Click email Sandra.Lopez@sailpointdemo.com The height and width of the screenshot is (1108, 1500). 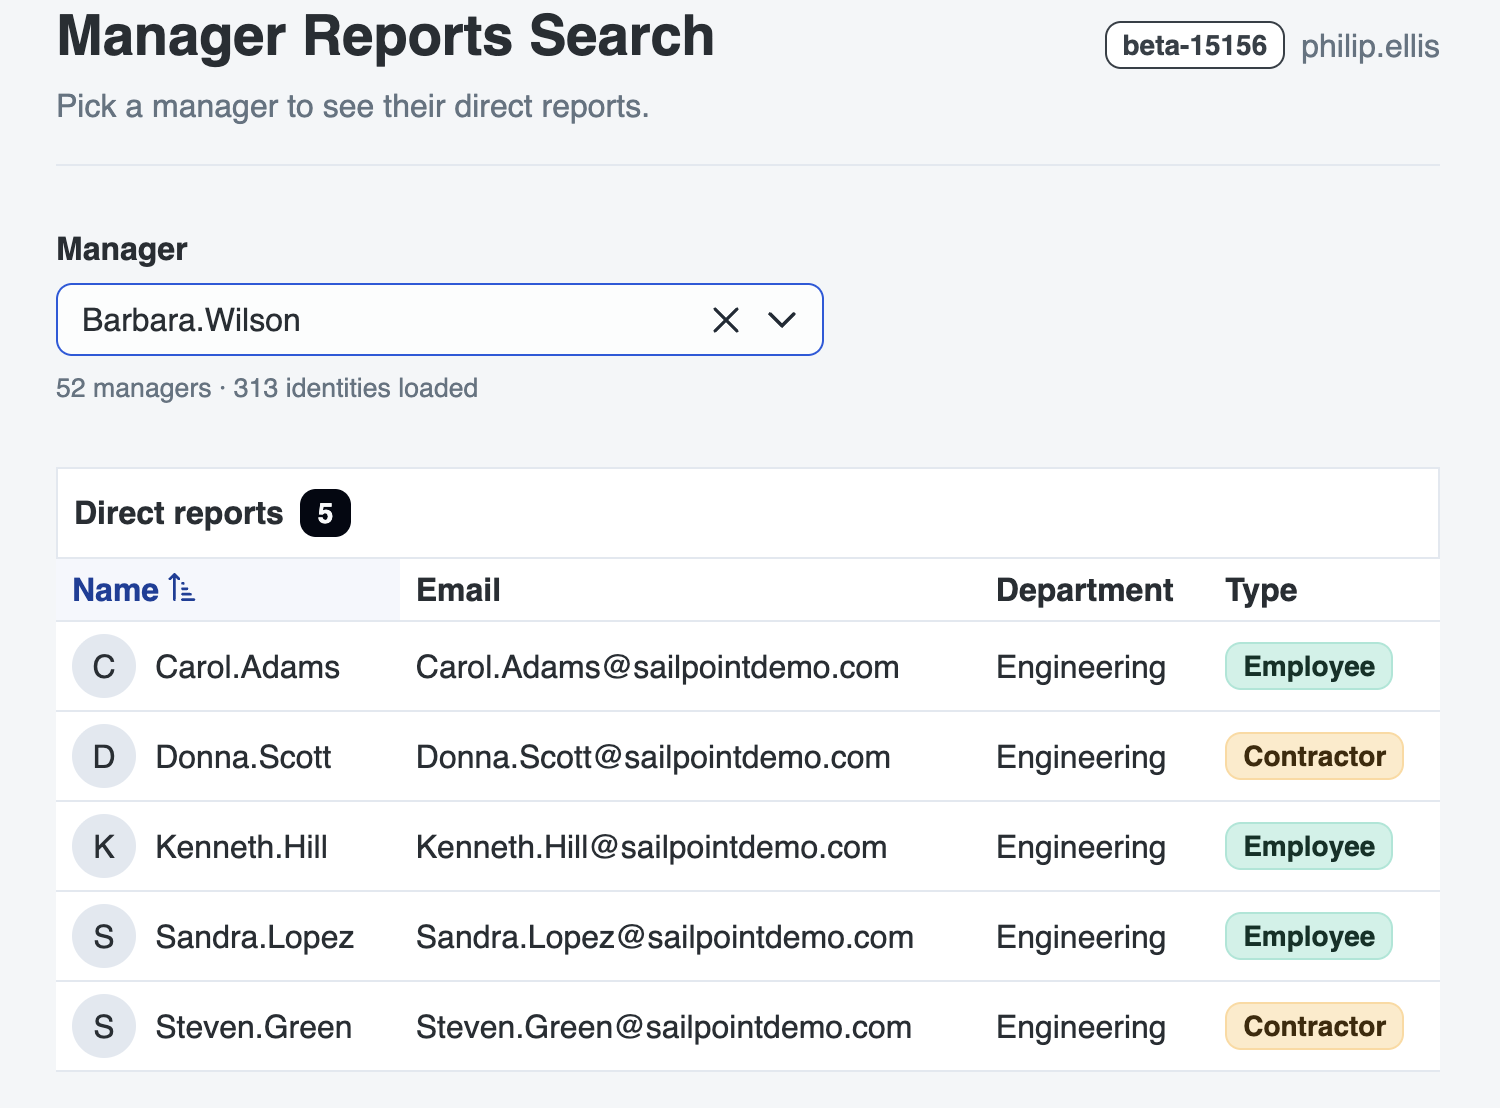665,937
